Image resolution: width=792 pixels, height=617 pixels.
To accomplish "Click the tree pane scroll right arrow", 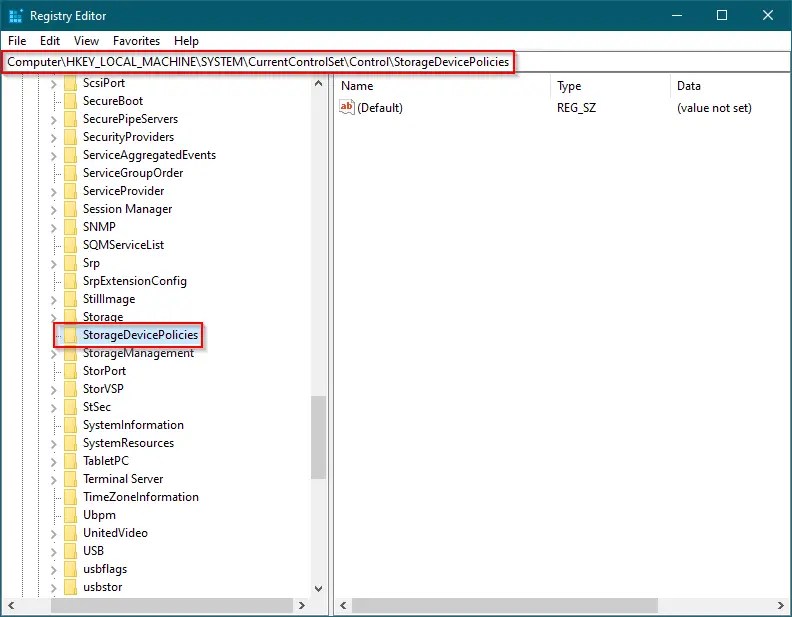I will 302,605.
